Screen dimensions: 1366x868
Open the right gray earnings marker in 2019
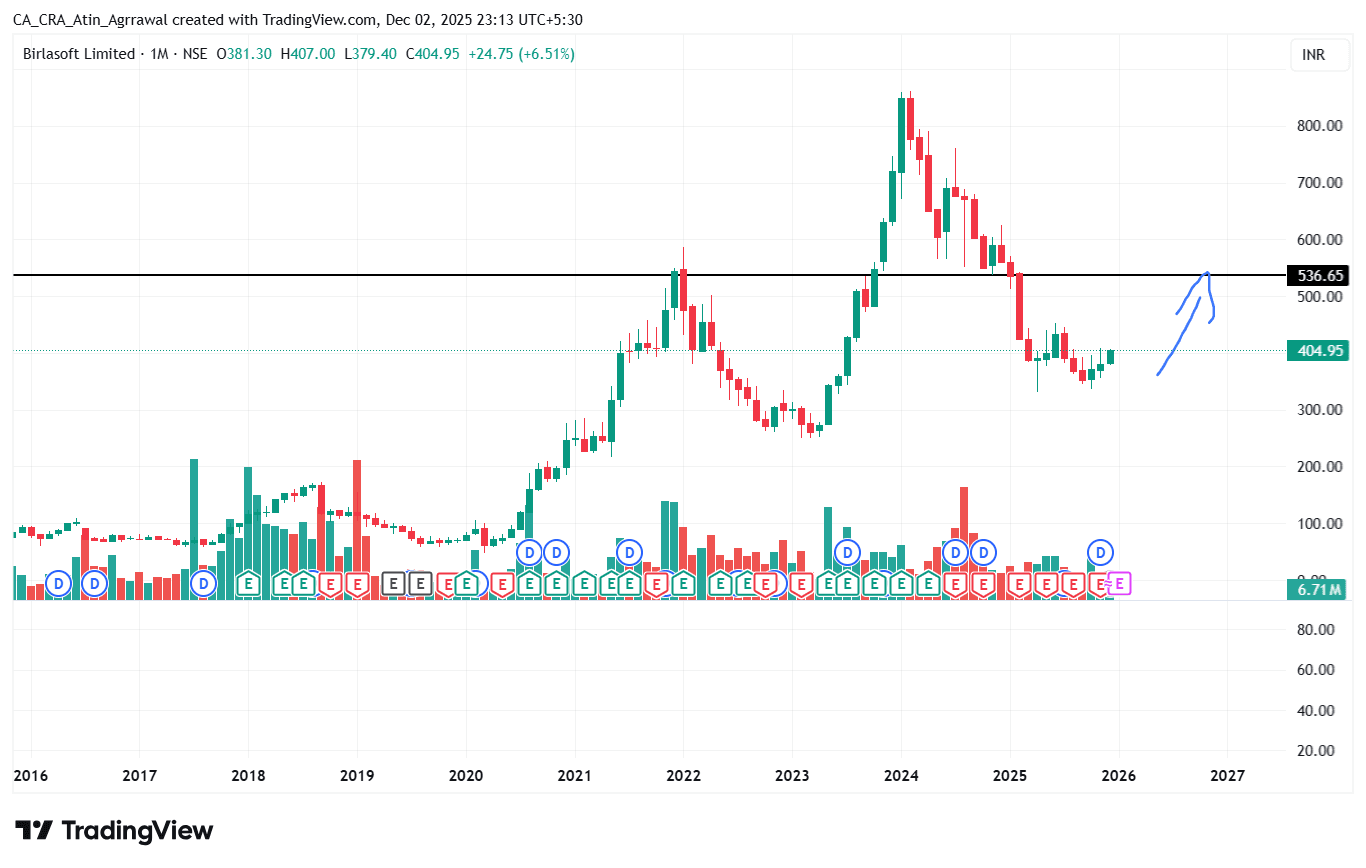click(x=421, y=583)
